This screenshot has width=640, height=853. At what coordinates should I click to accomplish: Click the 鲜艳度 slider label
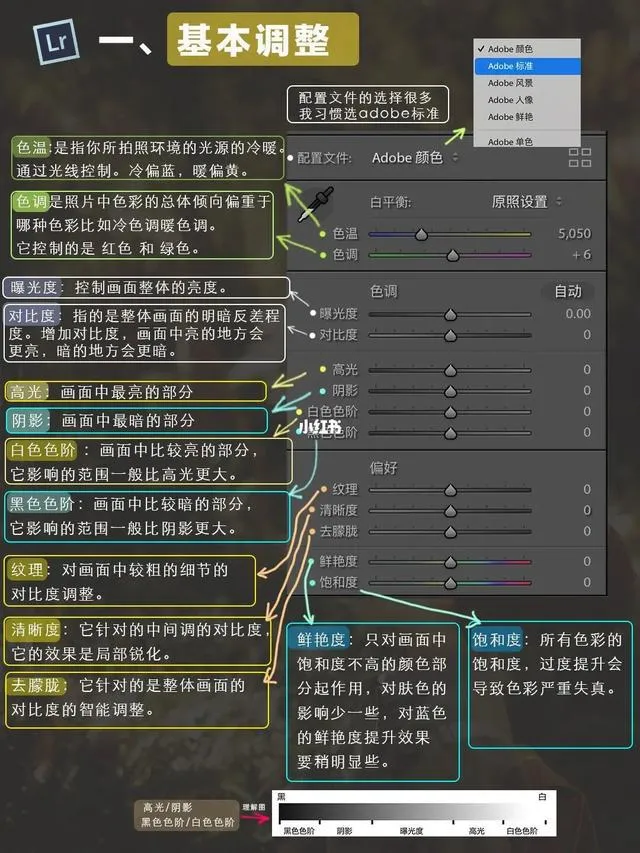click(x=338, y=561)
